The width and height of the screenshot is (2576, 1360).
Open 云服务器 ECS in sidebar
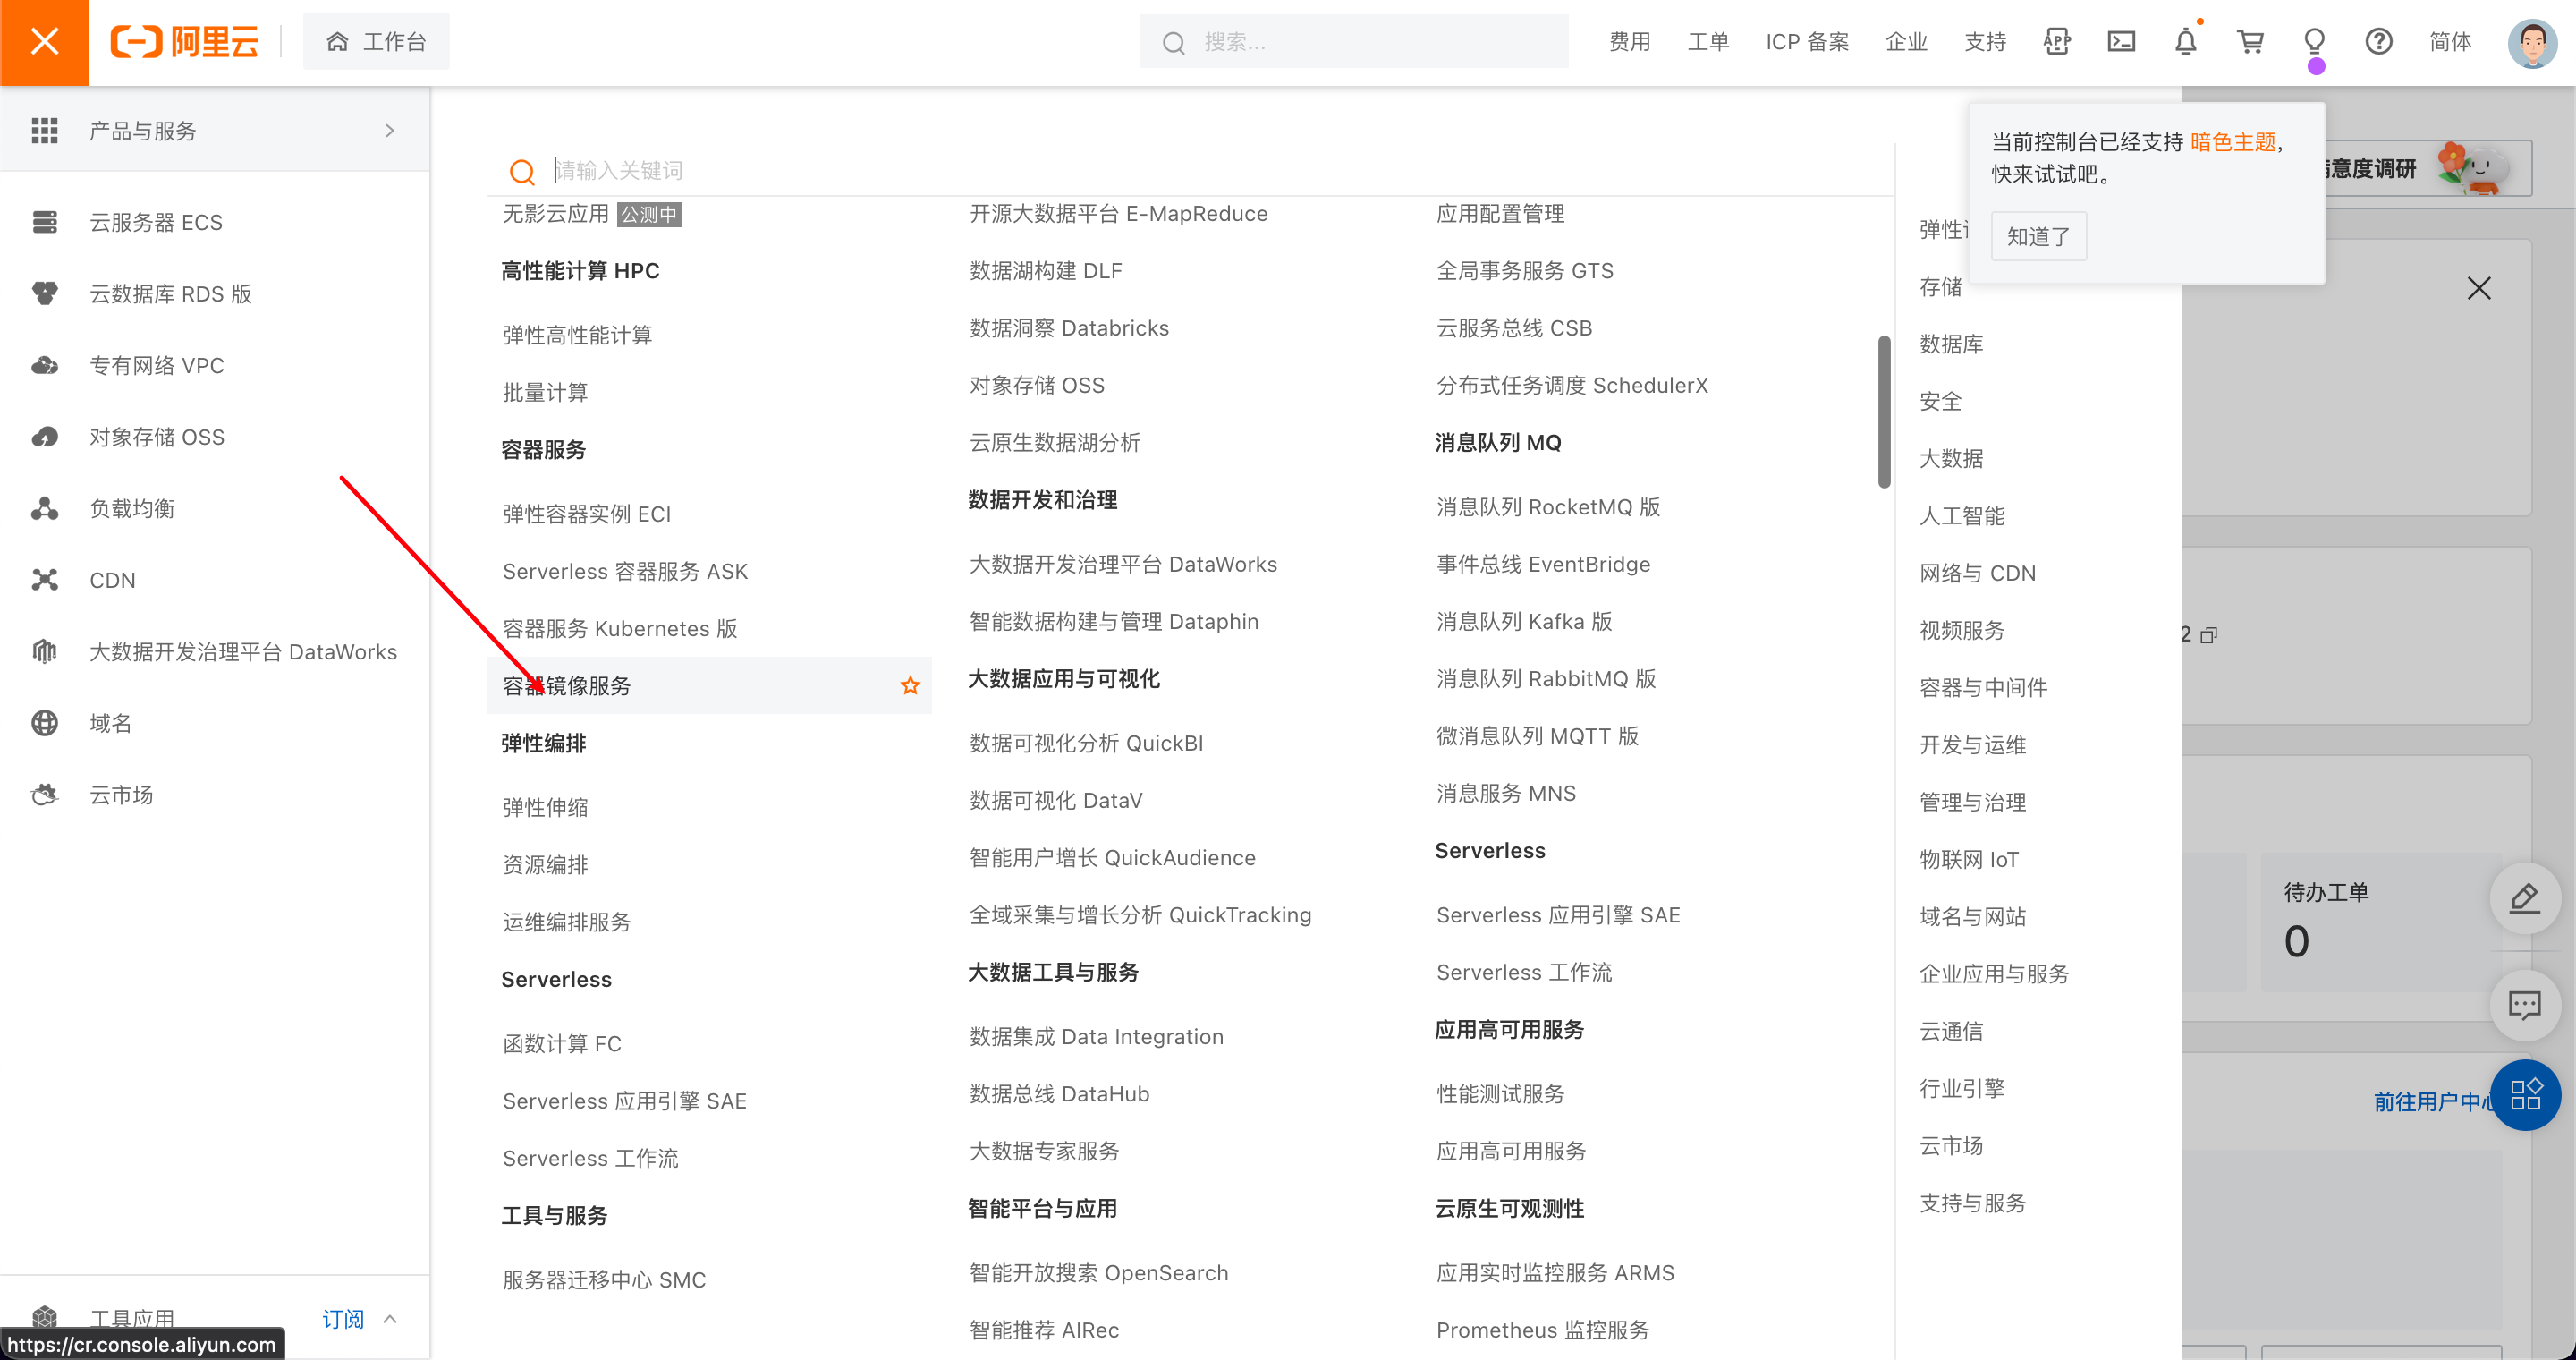pos(156,222)
